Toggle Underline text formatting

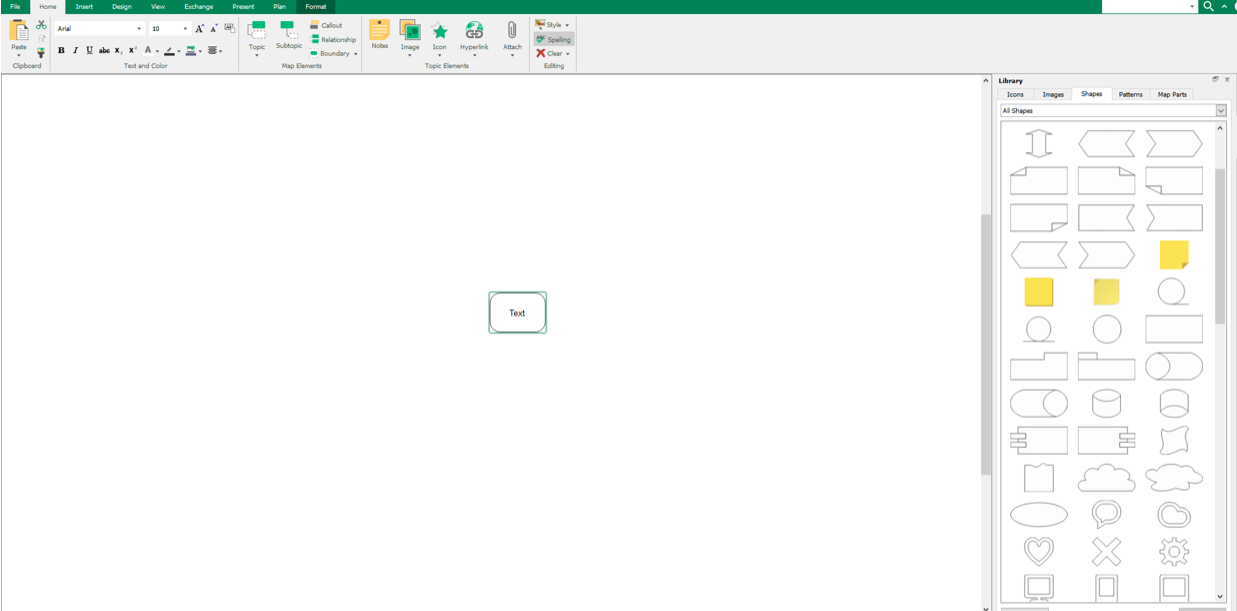pyautogui.click(x=89, y=50)
